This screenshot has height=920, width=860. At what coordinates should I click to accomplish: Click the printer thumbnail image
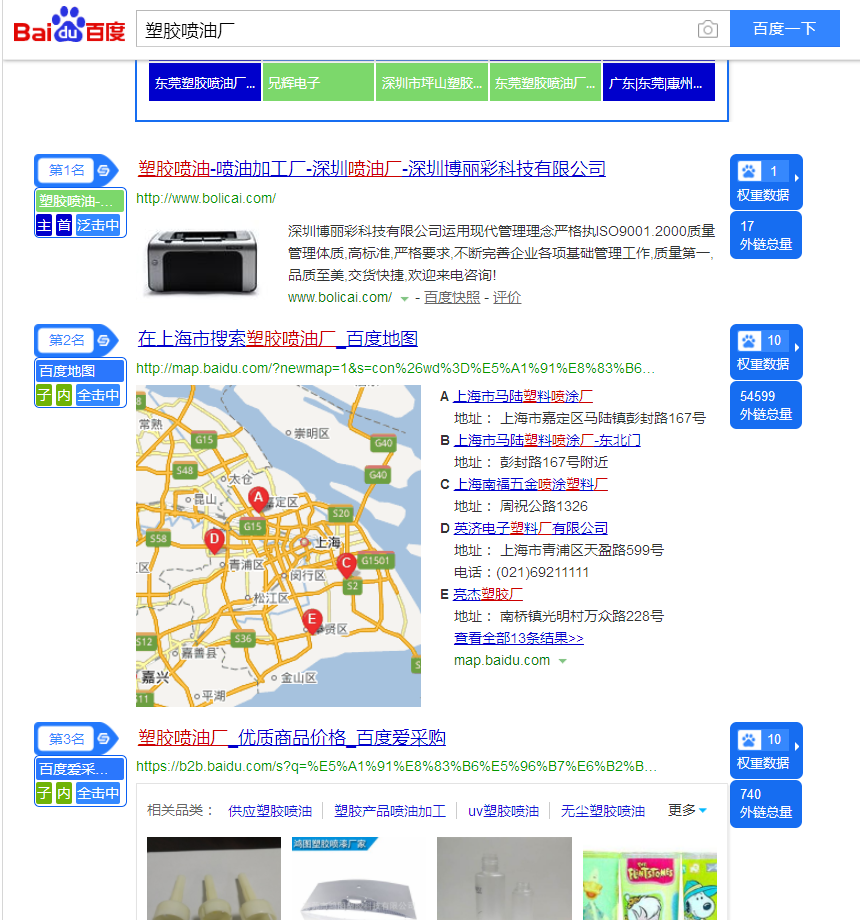202,261
